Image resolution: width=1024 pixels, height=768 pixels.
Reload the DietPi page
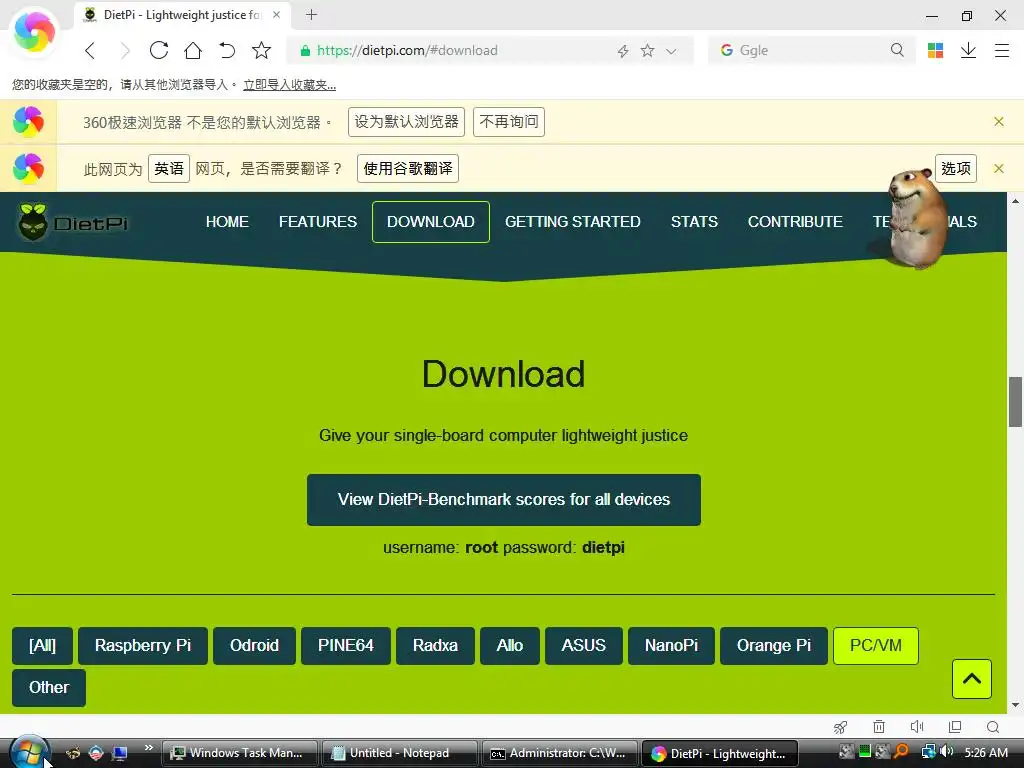159,50
